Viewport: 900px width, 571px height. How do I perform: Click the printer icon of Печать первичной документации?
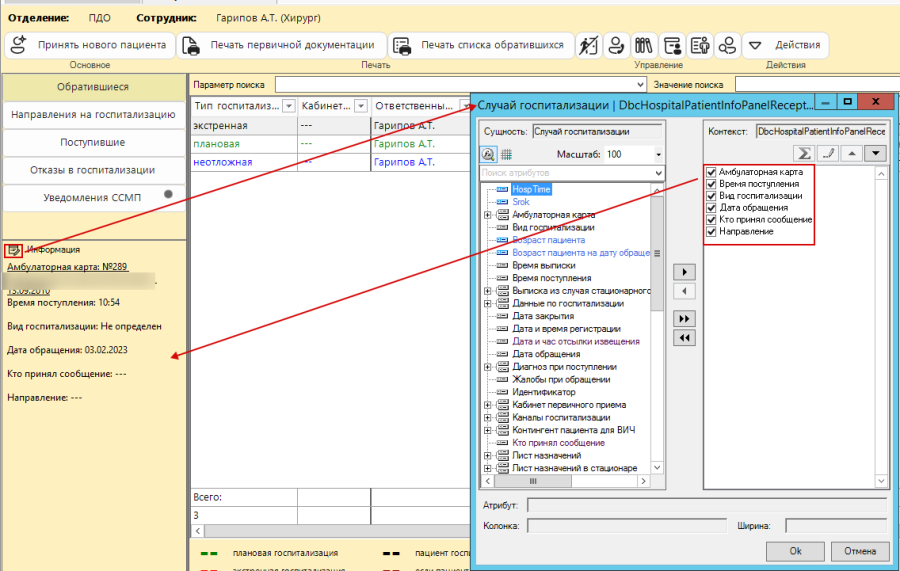click(191, 45)
